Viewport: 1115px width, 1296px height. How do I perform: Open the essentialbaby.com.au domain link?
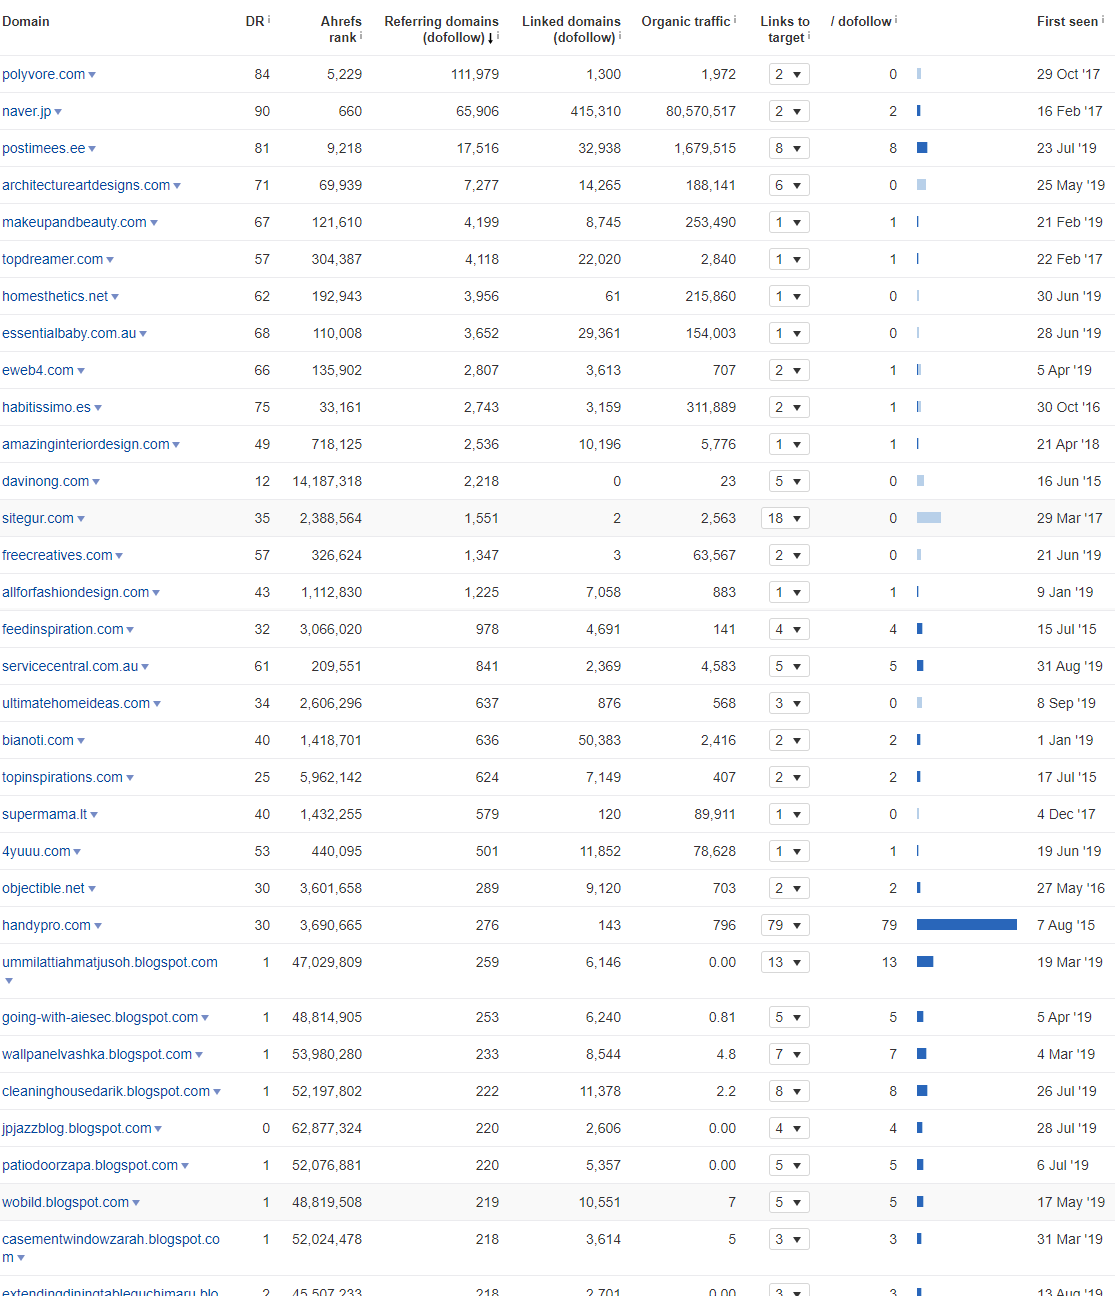[x=69, y=333]
